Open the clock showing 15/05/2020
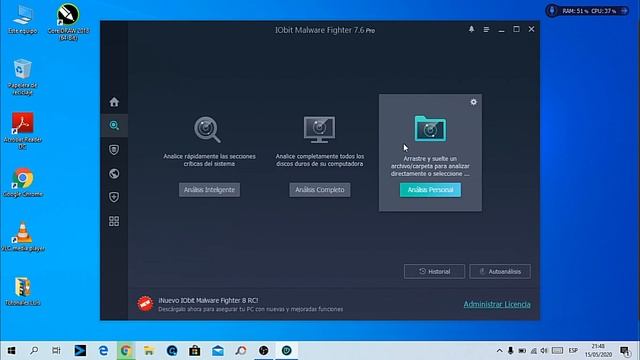Viewport: 640px width, 360px height. (x=598, y=351)
